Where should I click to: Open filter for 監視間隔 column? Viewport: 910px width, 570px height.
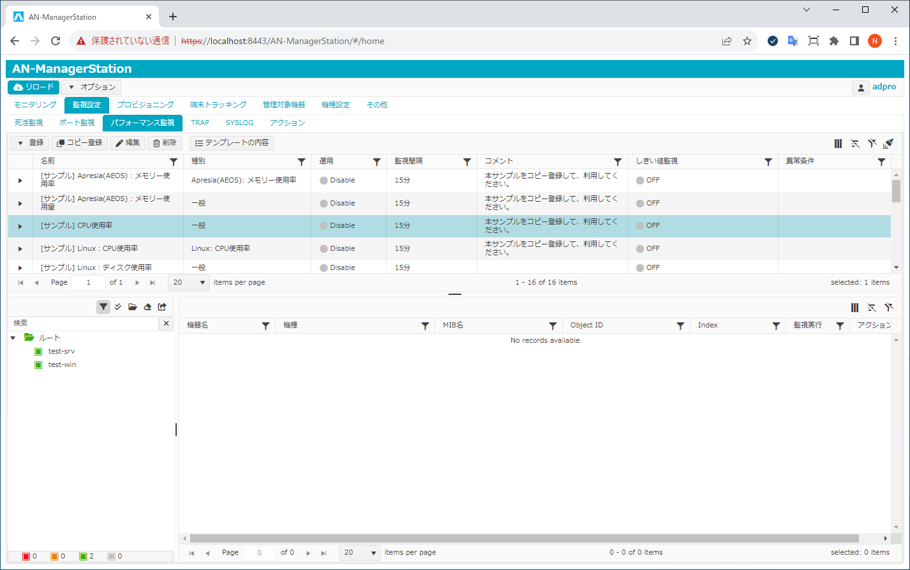click(467, 161)
